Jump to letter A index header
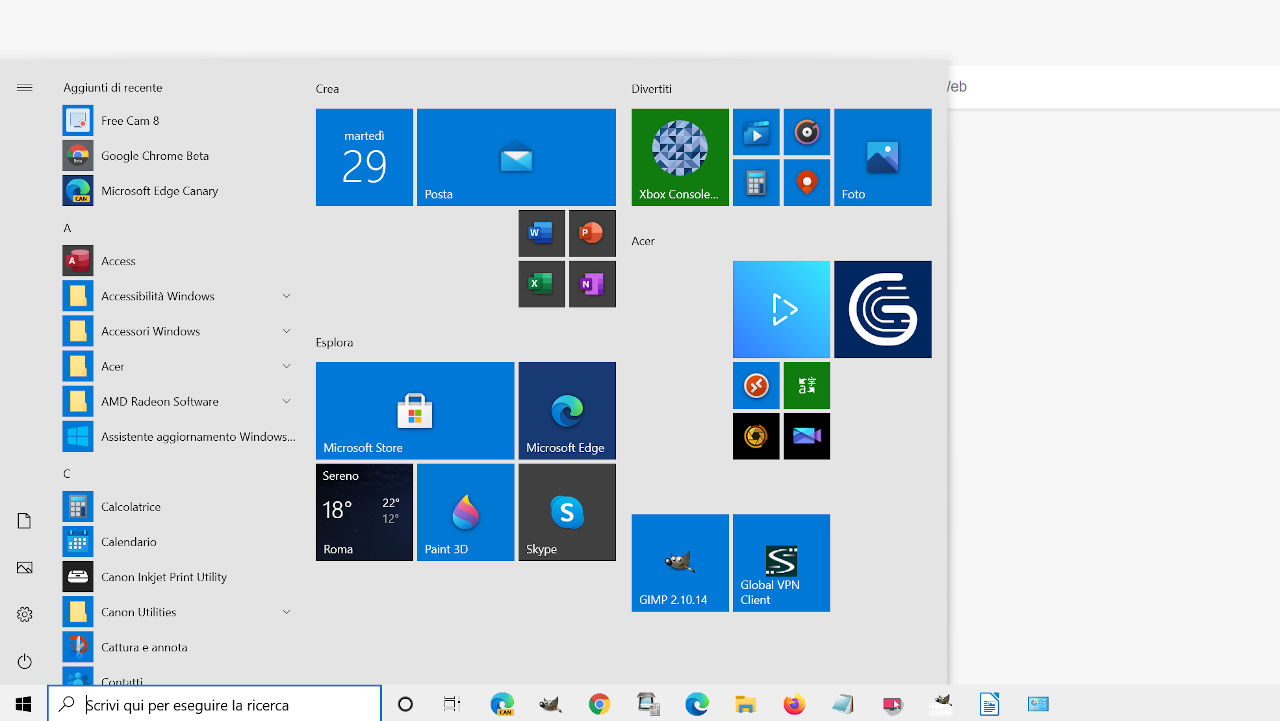 [x=67, y=228]
